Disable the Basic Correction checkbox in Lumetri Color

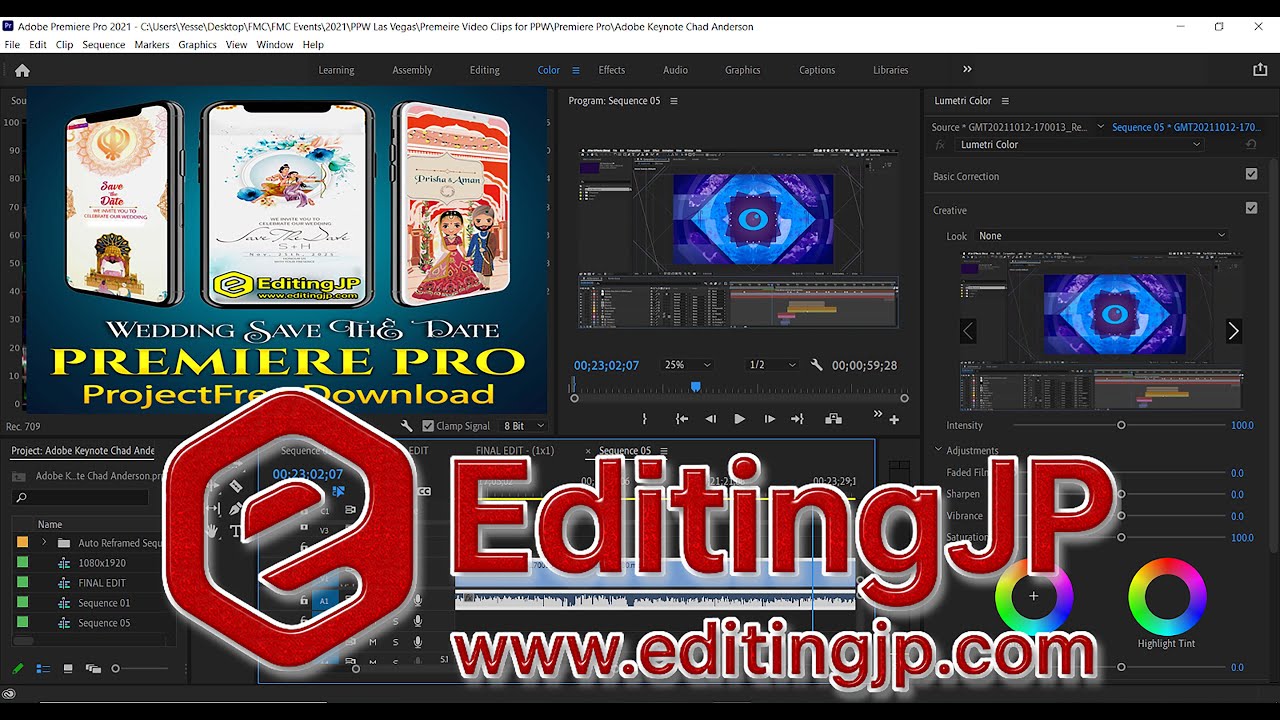(1251, 173)
